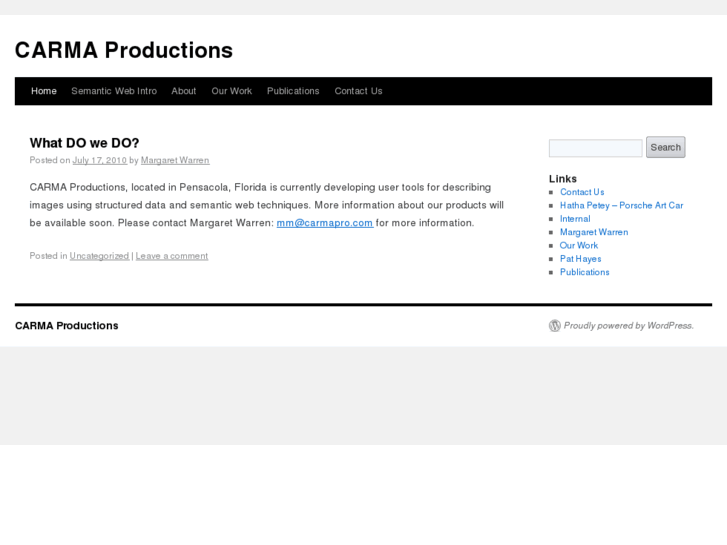This screenshot has height=545, width=727.
Task: Open the Home menu item
Action: point(44,91)
